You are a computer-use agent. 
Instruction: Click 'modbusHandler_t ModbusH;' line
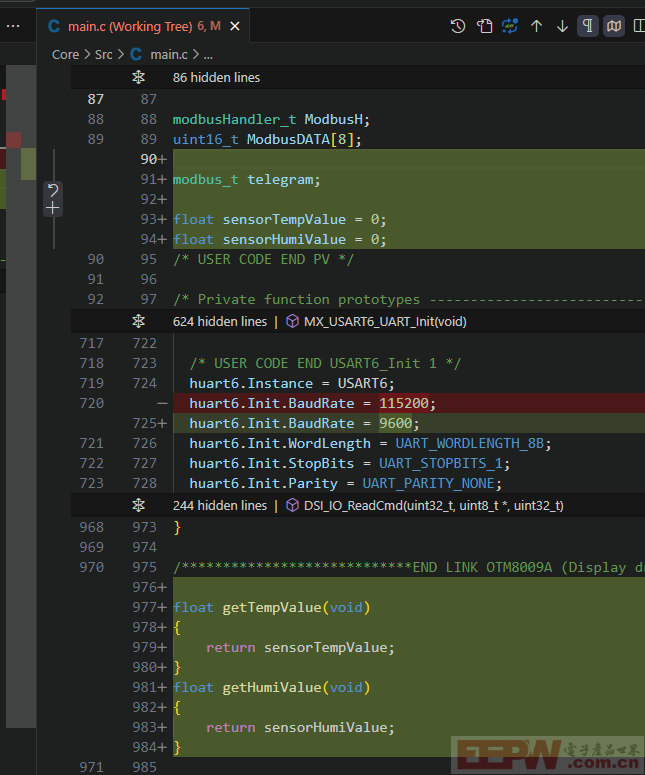[271, 120]
